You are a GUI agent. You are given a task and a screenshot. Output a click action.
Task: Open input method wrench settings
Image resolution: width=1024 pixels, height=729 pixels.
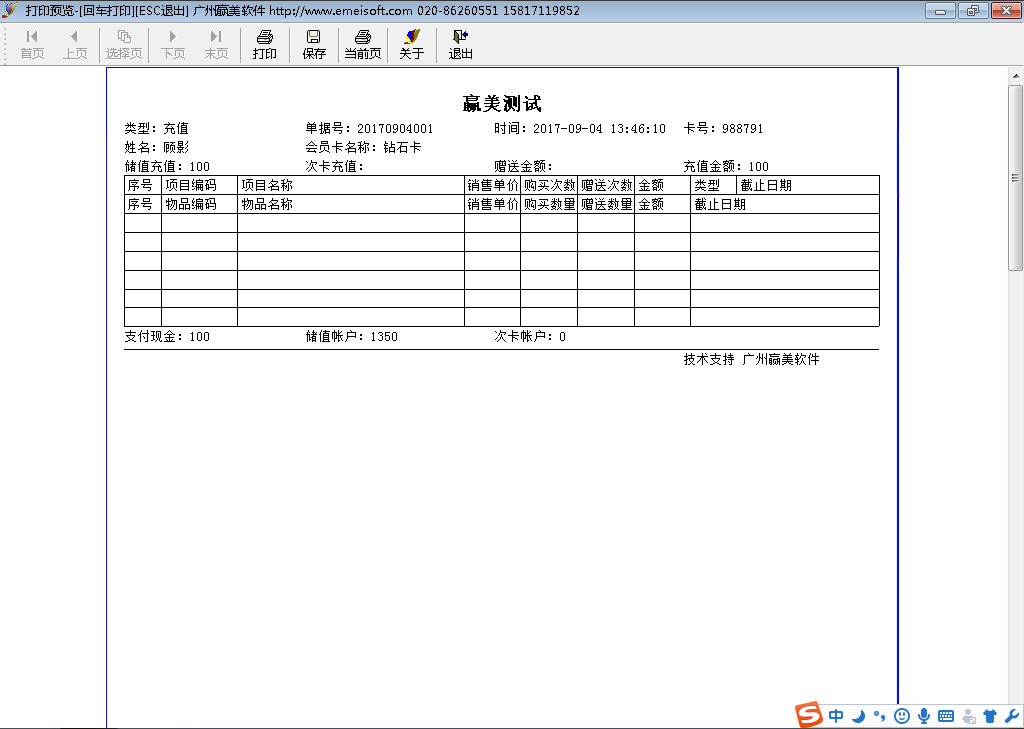point(1011,716)
